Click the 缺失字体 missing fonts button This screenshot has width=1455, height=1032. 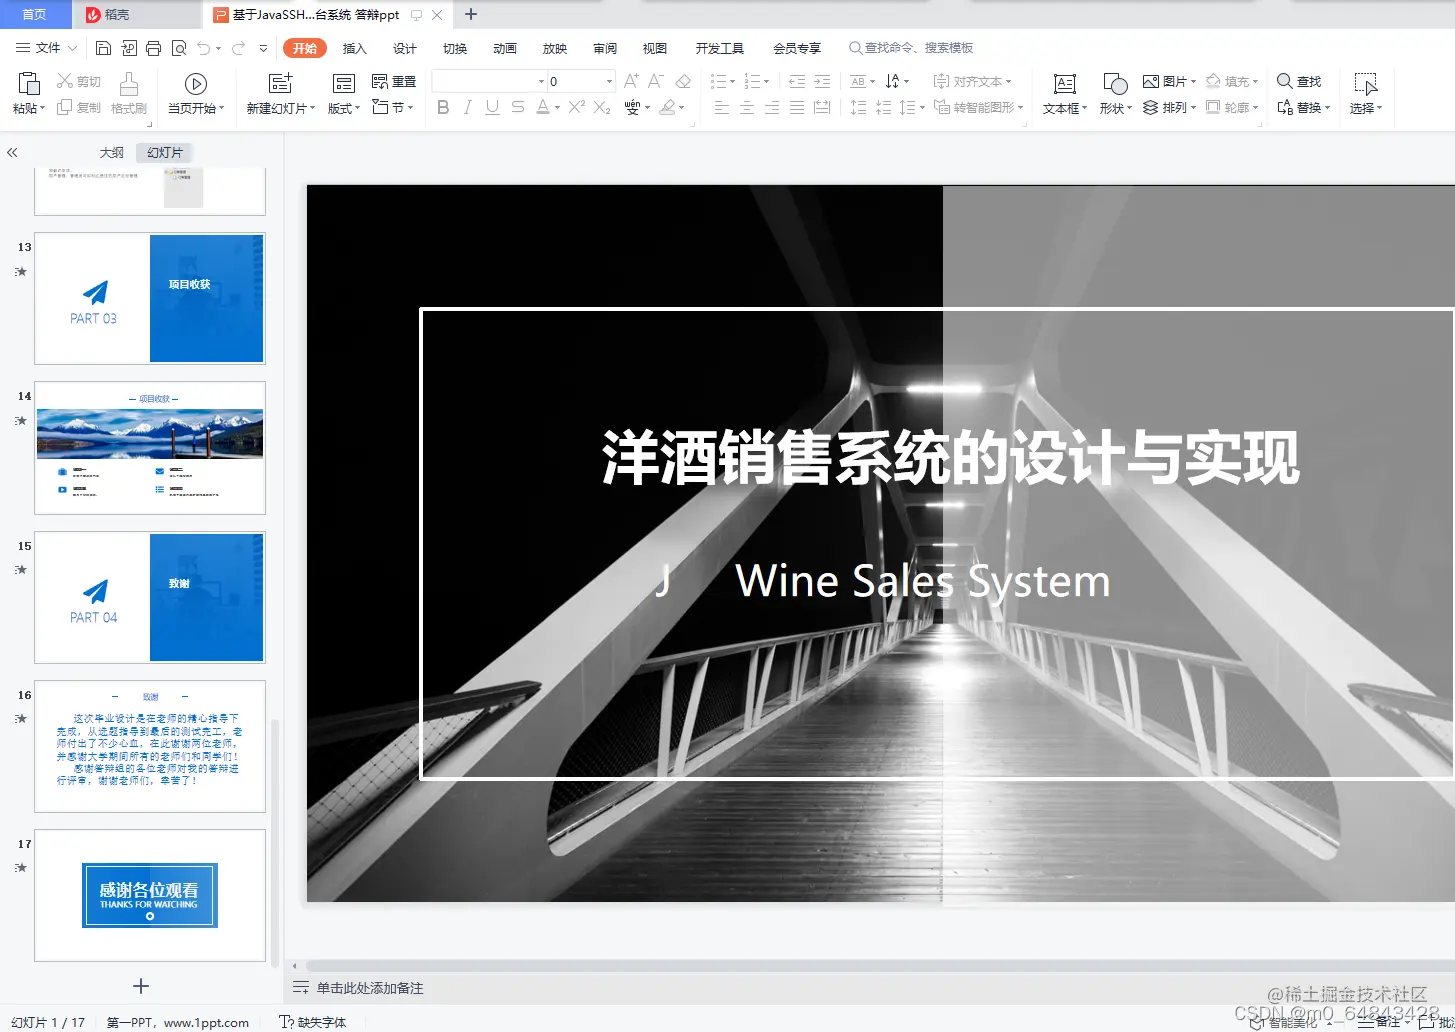pos(313,1022)
